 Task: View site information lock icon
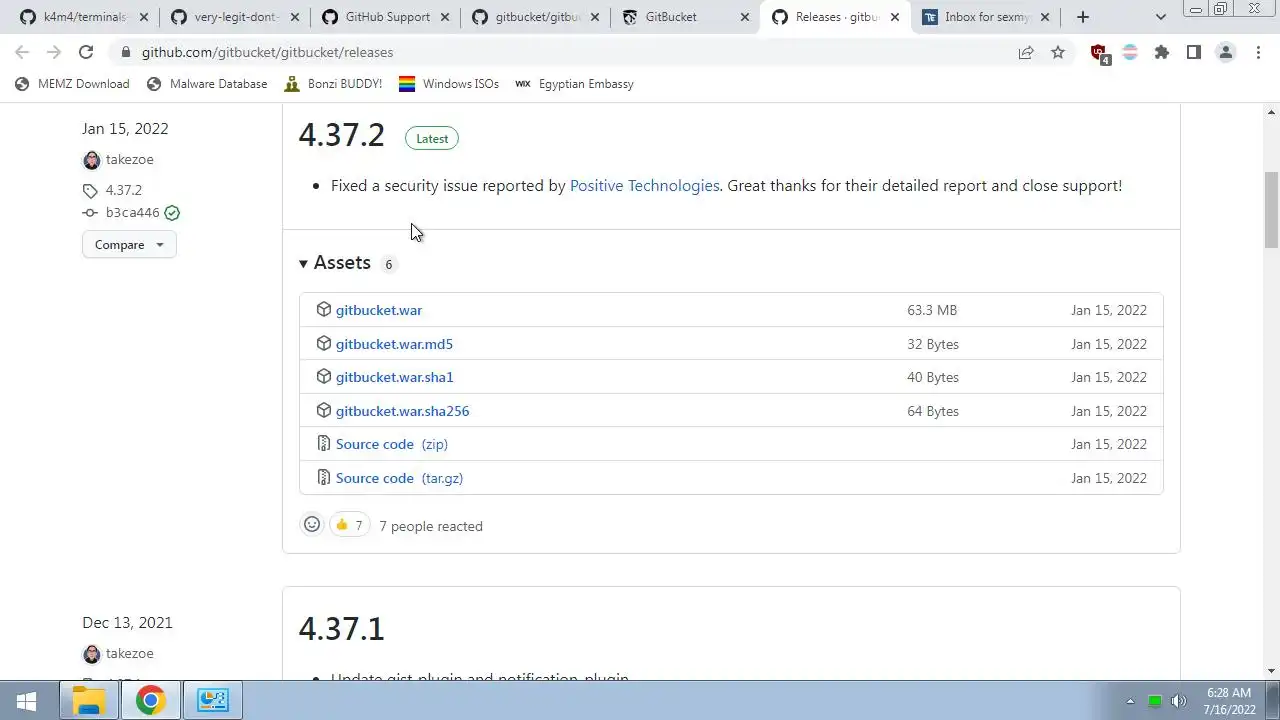click(x=124, y=52)
